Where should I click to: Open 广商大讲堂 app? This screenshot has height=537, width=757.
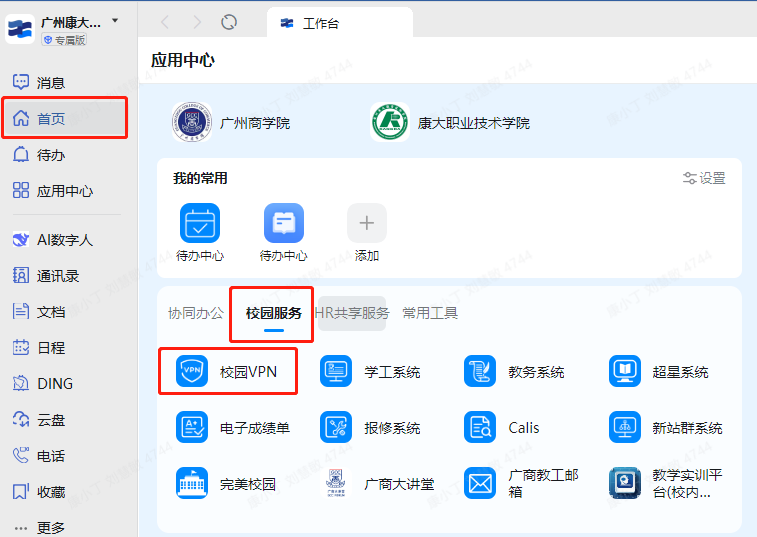(377, 483)
